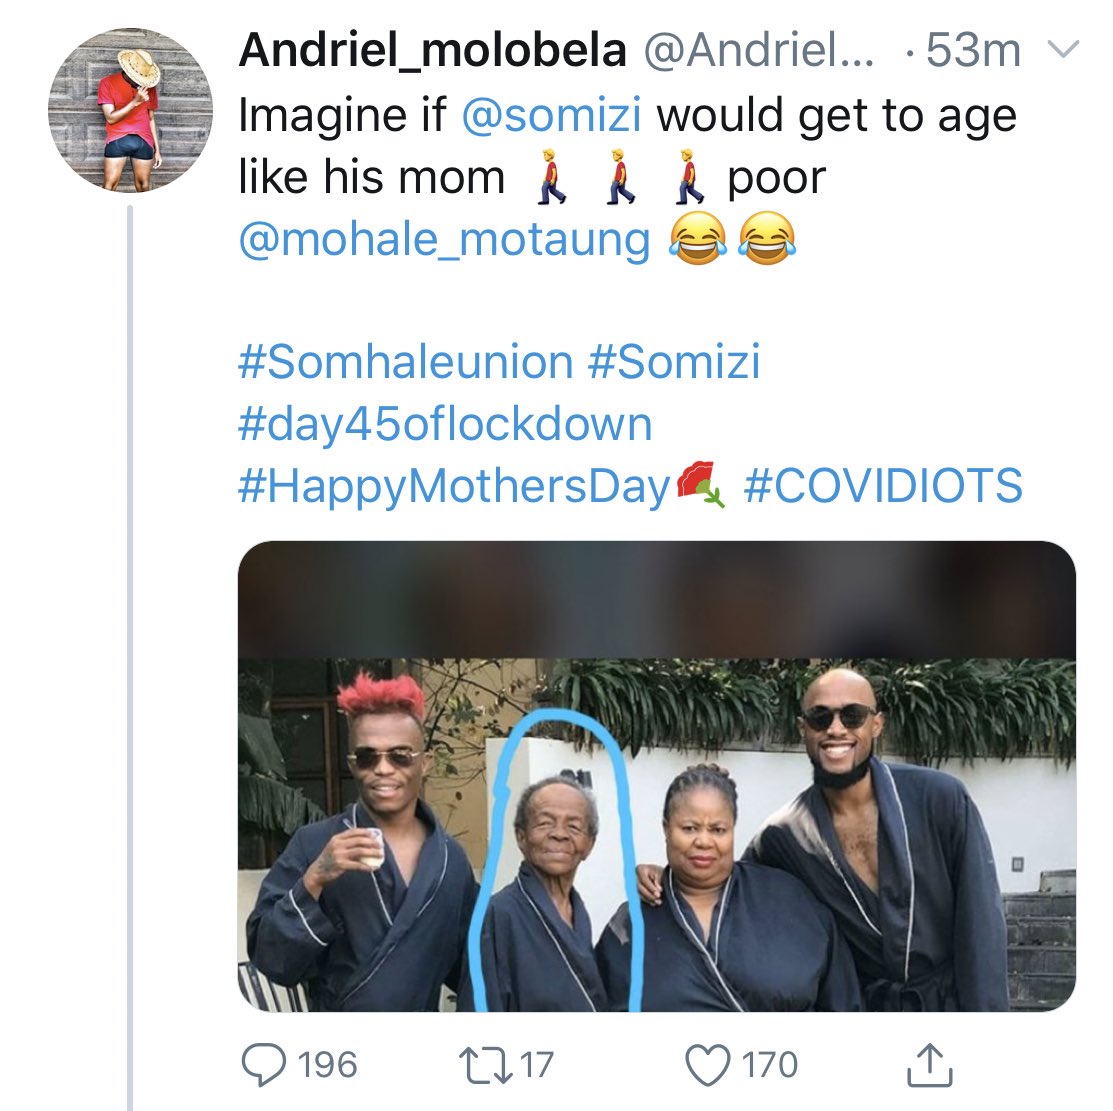Like the tweet with the heart icon
The image size is (1113, 1111).
coord(708,1064)
